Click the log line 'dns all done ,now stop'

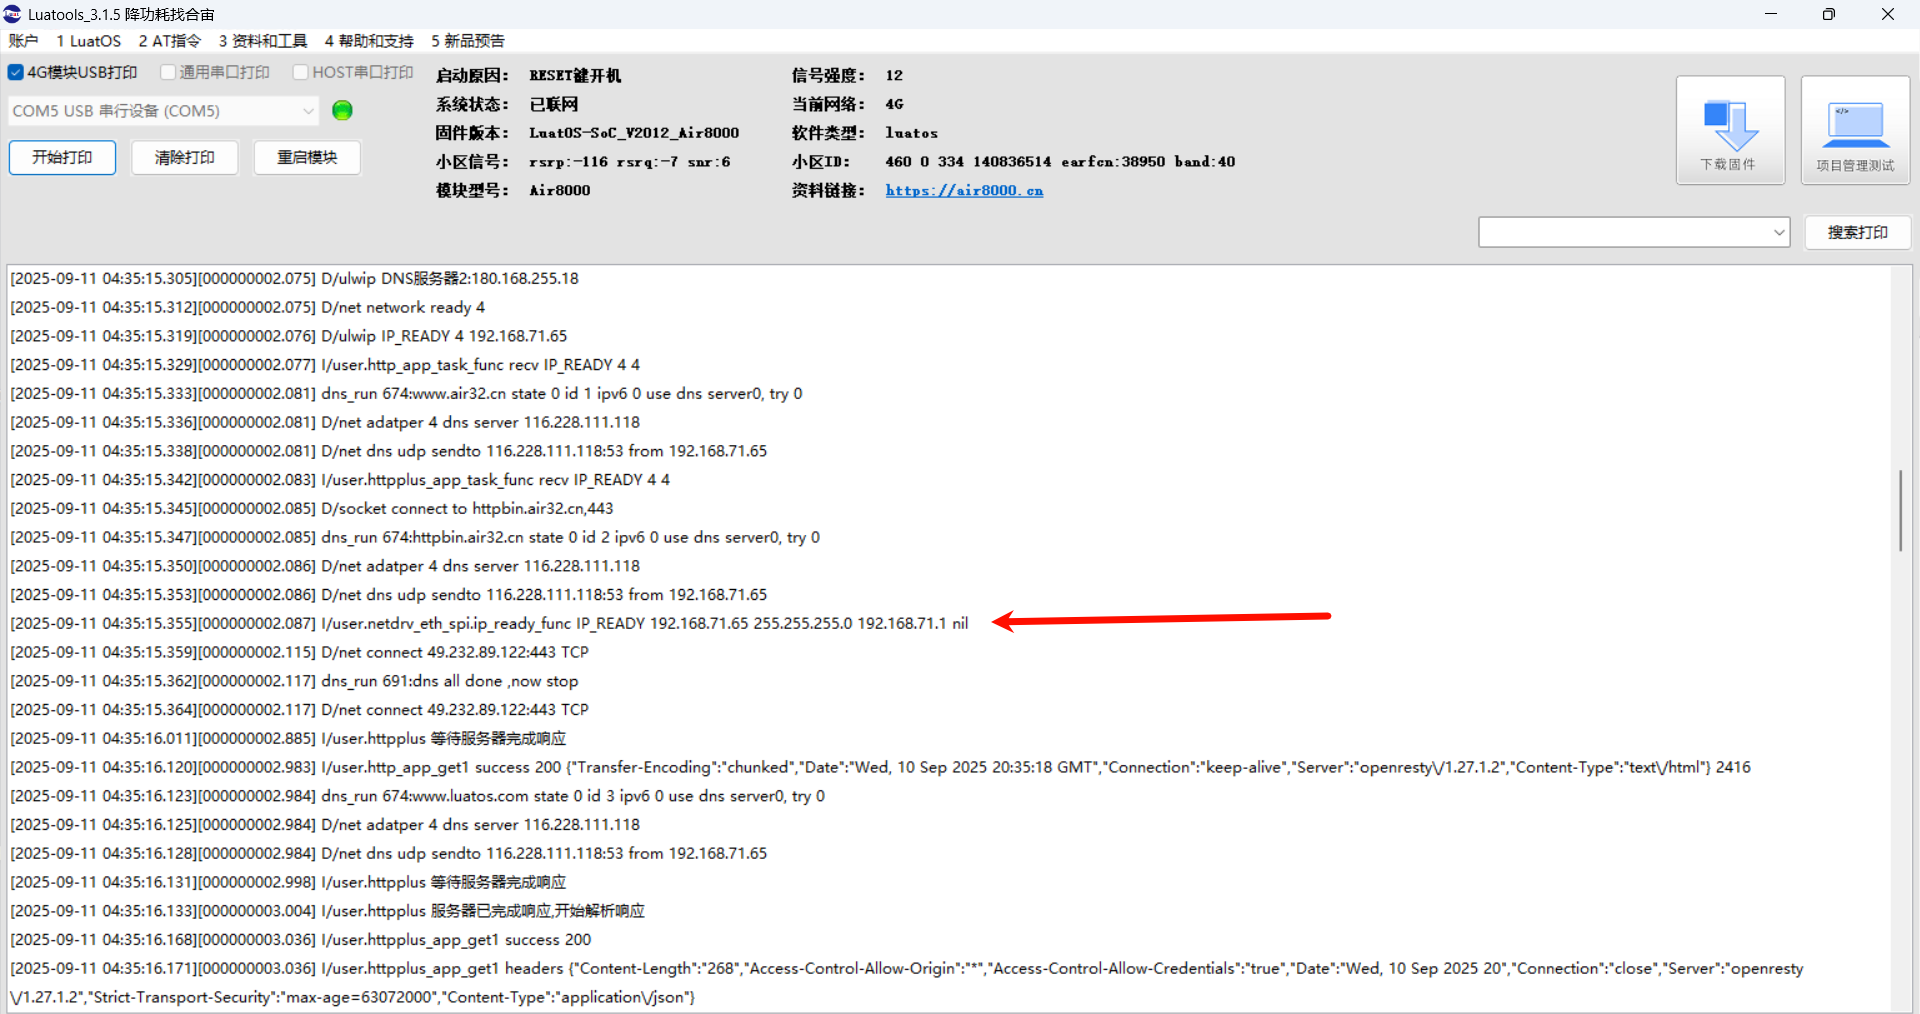click(294, 681)
